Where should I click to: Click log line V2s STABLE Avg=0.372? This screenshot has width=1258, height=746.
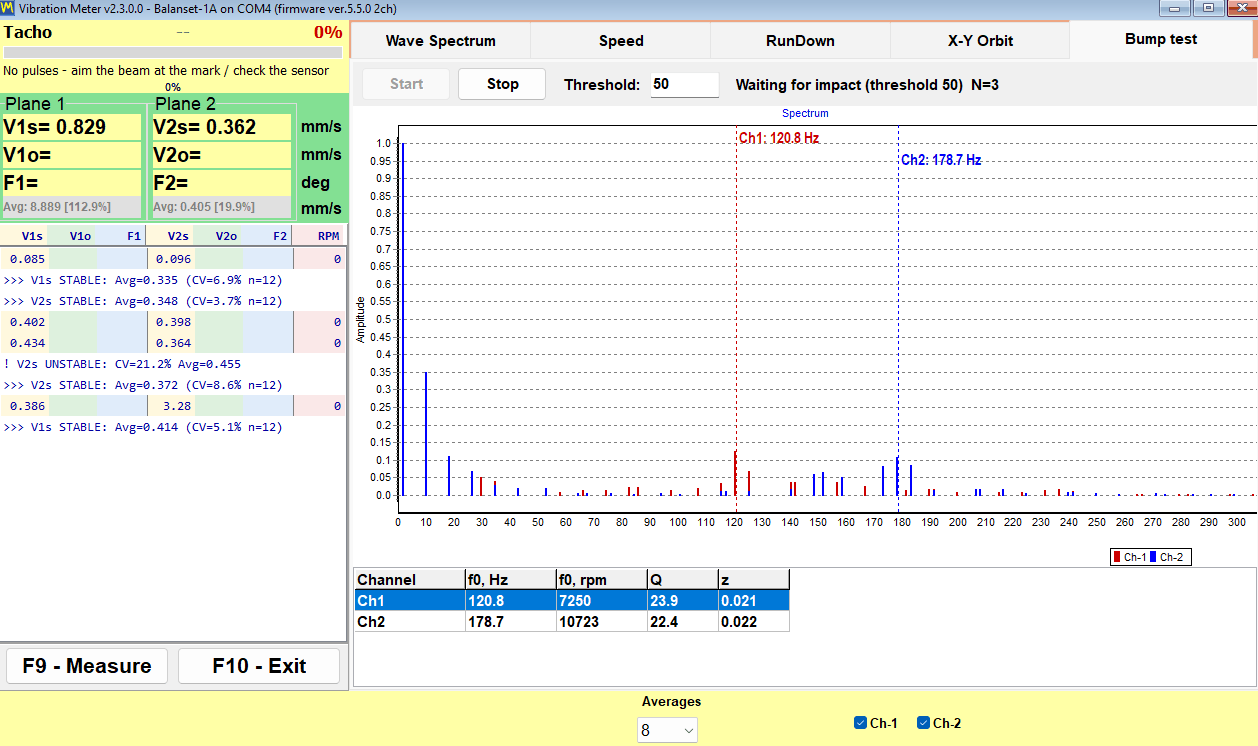click(x=143, y=385)
